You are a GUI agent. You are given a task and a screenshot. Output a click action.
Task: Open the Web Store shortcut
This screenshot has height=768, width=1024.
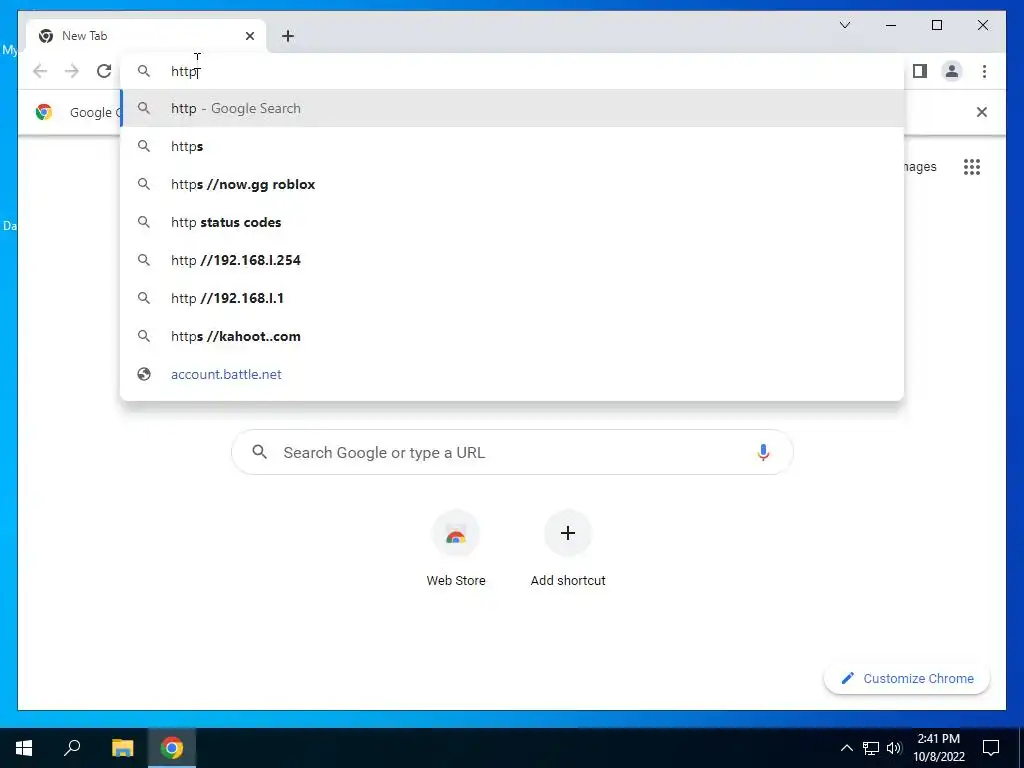pos(456,549)
